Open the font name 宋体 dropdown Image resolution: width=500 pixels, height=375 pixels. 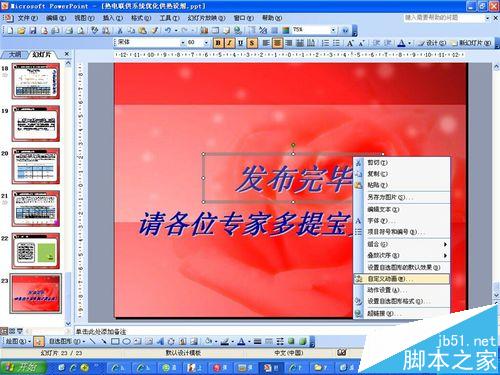[183, 43]
